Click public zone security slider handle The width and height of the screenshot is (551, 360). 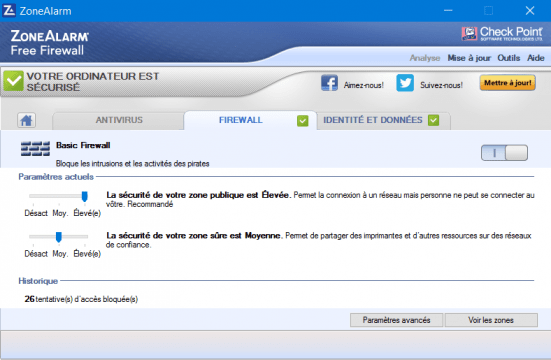coord(84,196)
